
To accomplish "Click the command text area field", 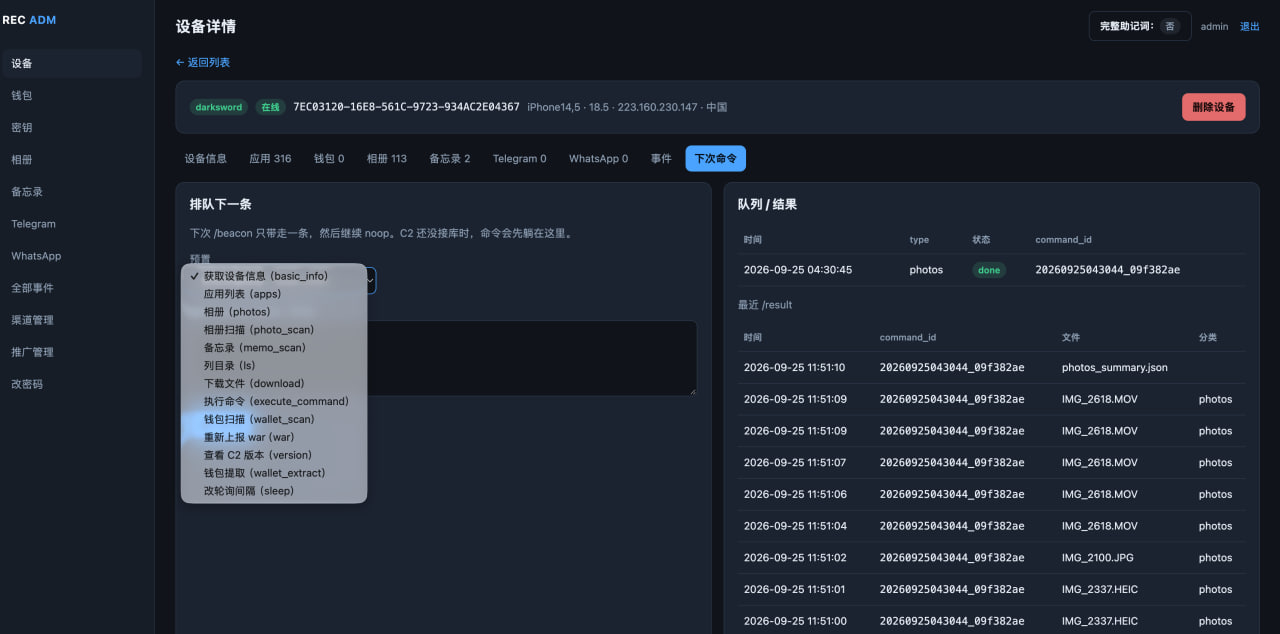I will [532, 357].
